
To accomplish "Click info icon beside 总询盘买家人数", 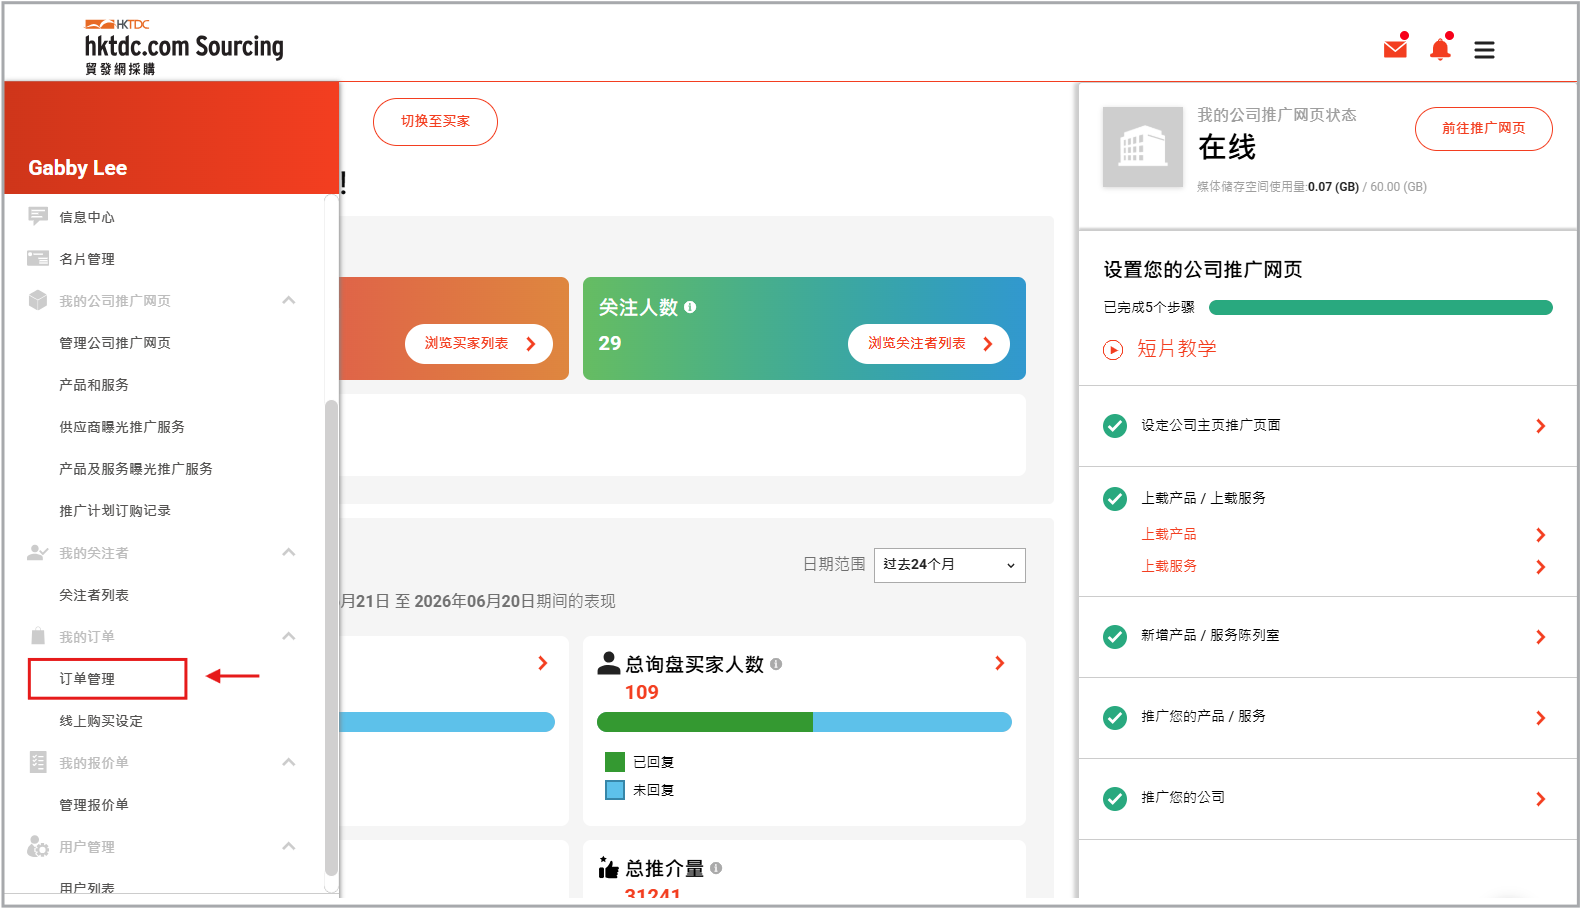I will click(776, 664).
